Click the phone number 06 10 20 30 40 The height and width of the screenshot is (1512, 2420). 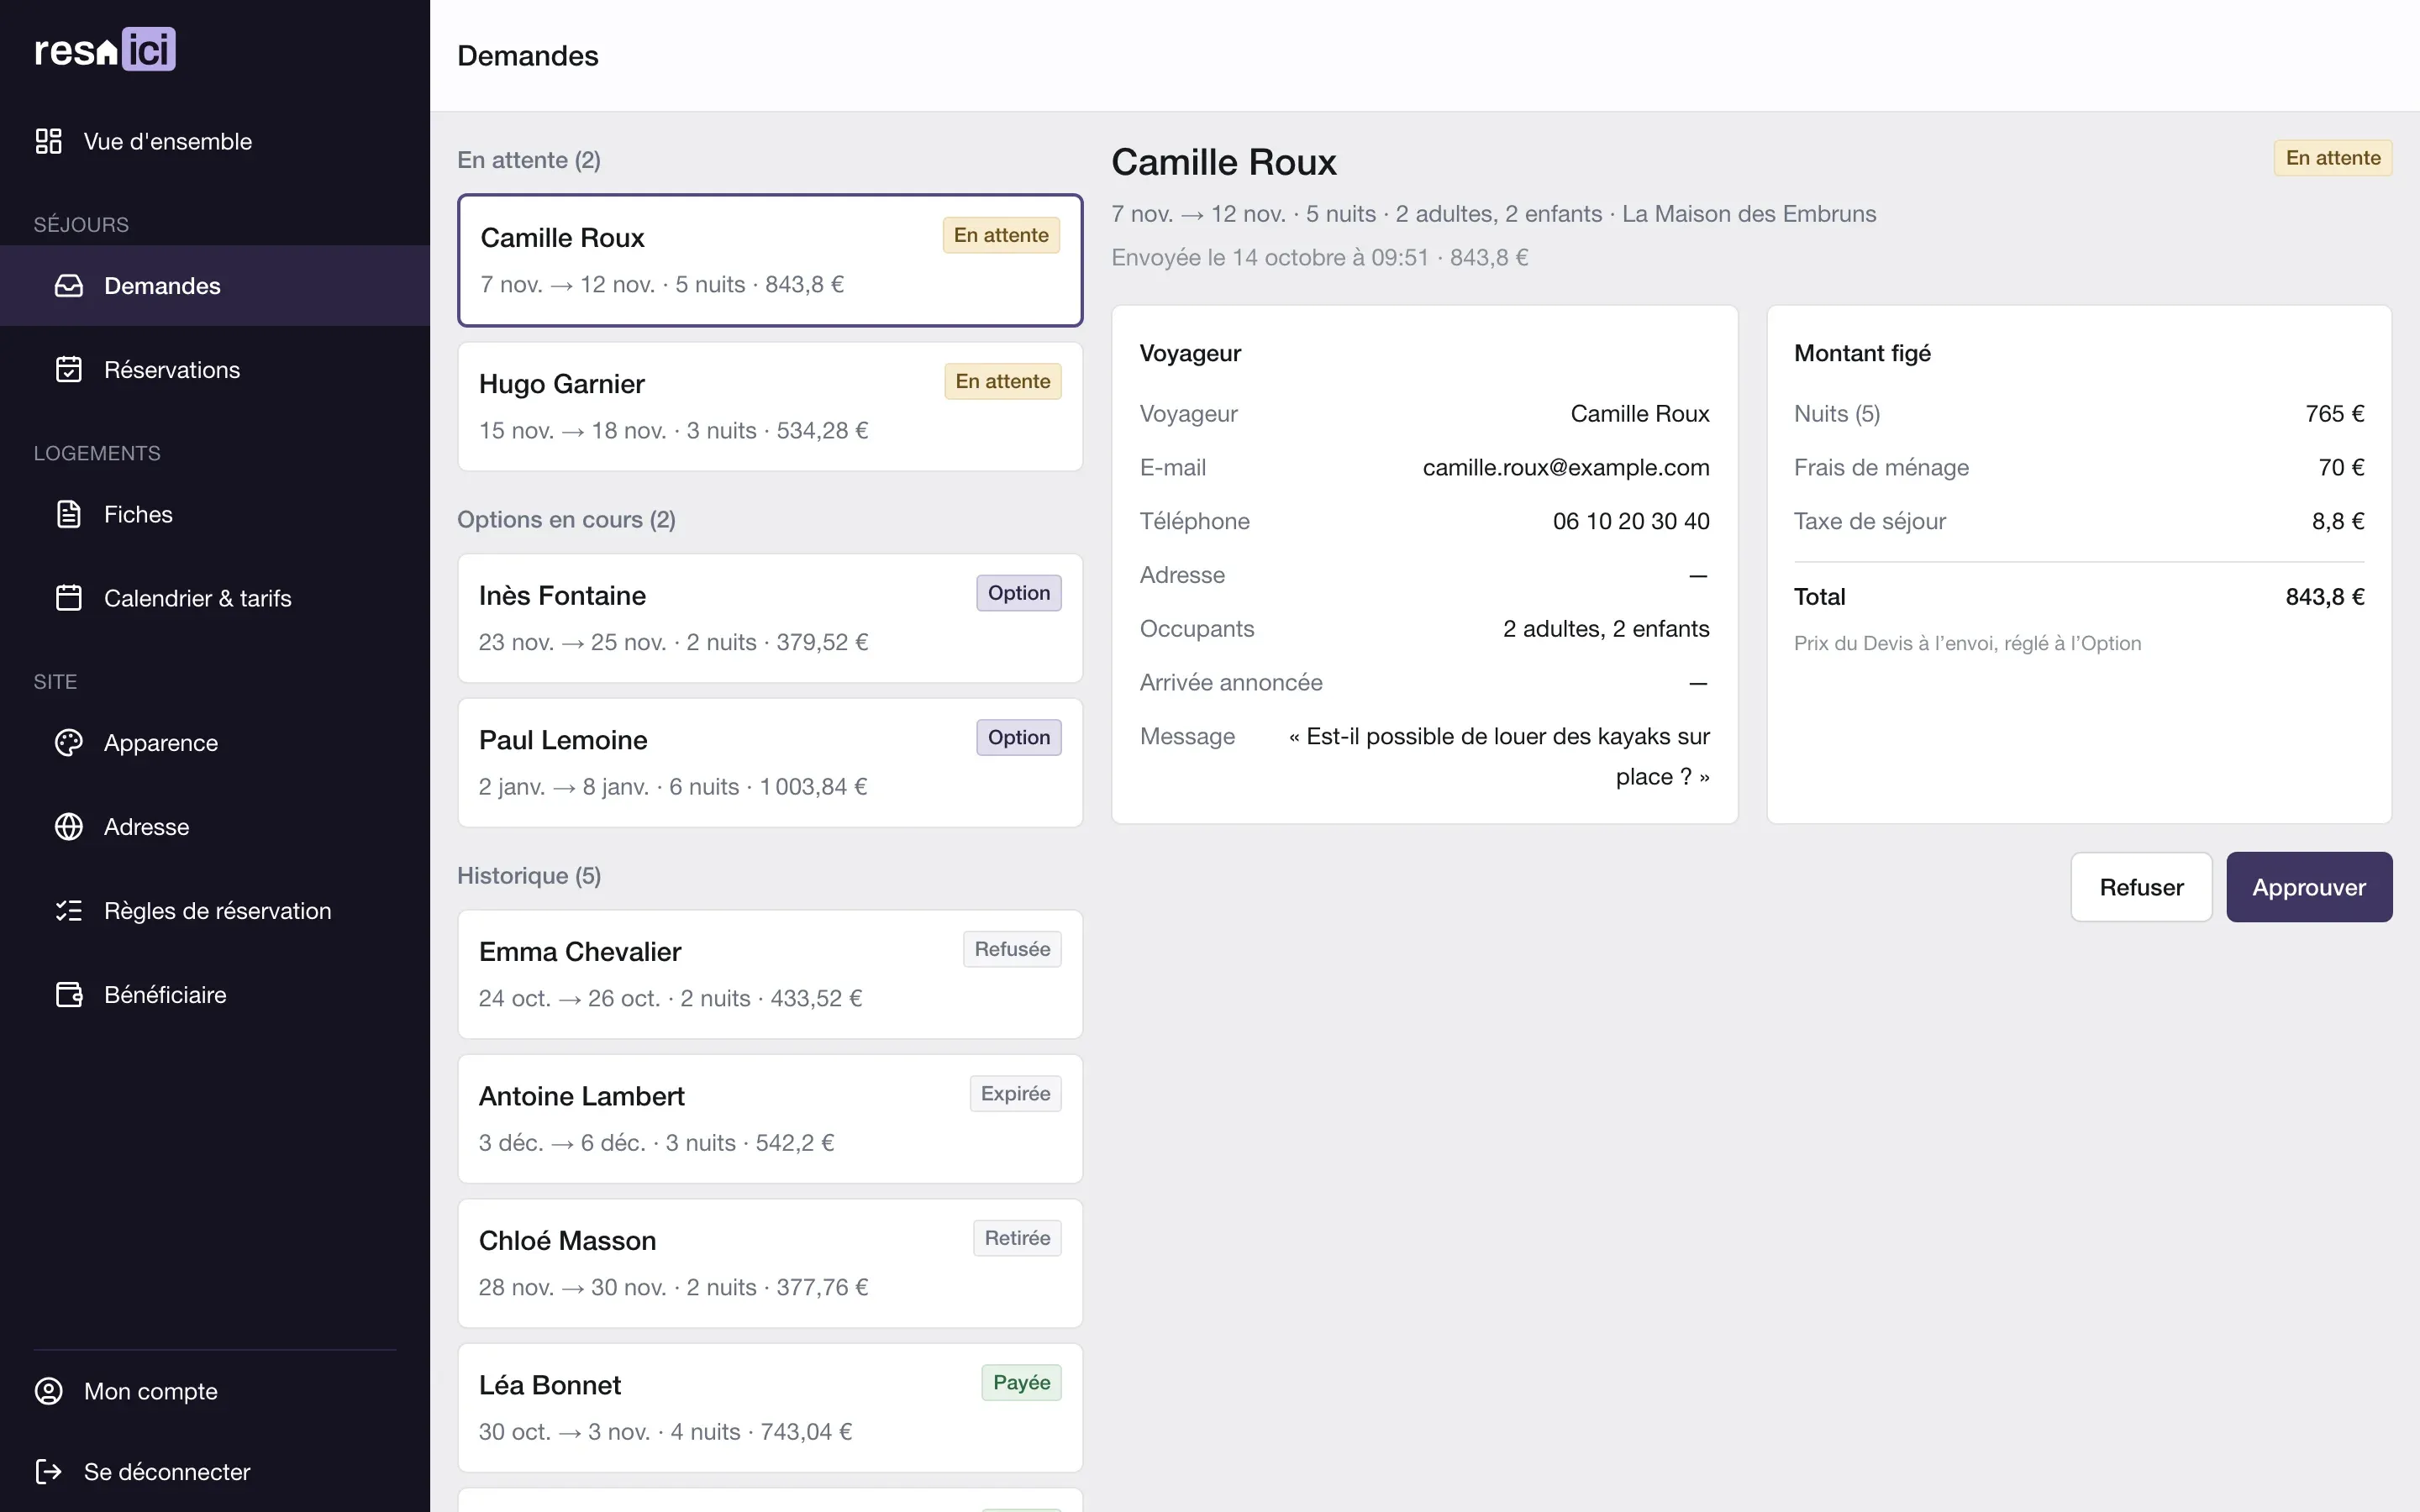(1631, 521)
